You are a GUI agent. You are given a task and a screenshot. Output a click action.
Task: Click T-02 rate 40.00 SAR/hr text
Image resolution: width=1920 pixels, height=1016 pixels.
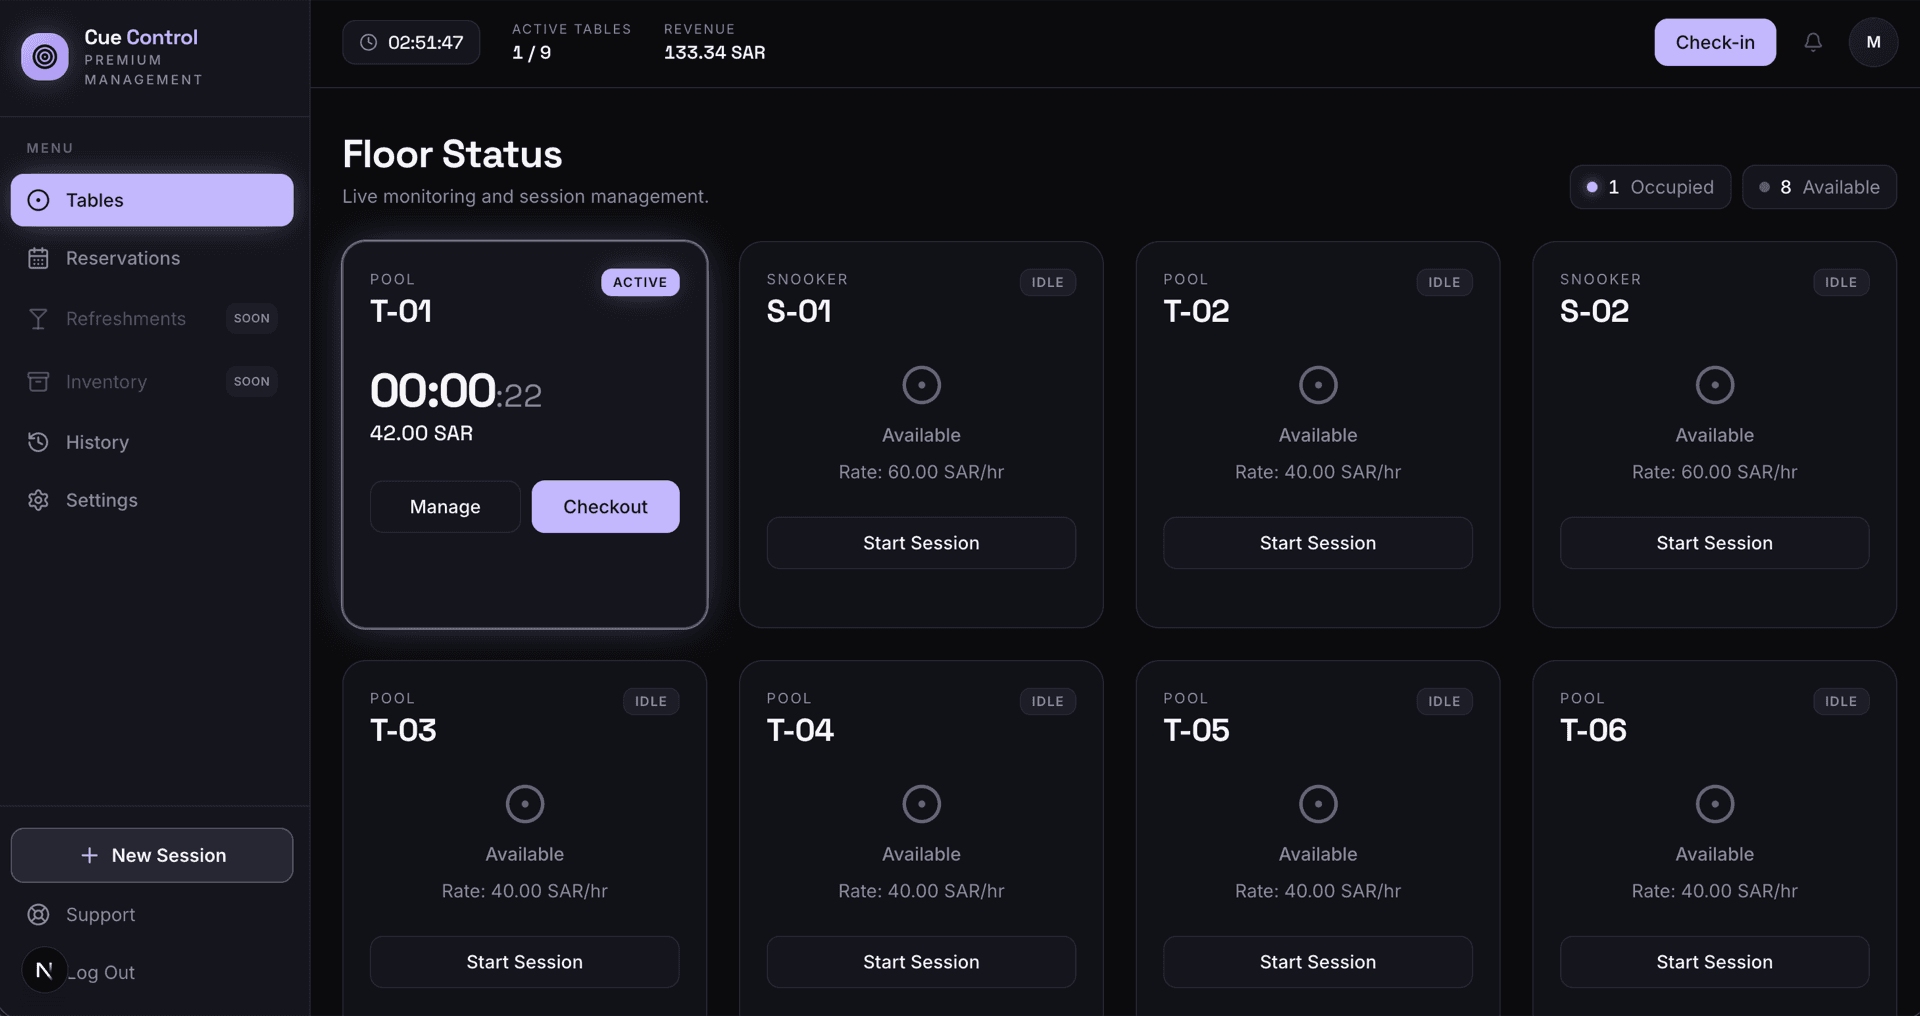(x=1318, y=472)
